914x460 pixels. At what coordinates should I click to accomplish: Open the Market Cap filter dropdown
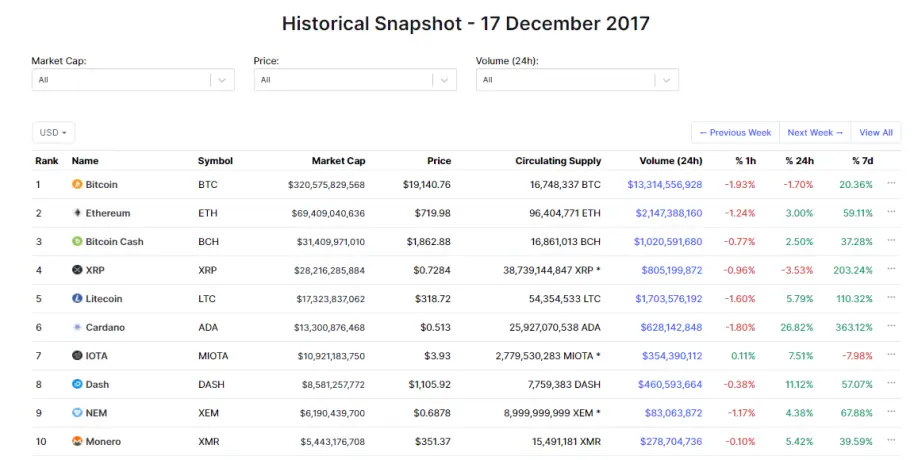[x=133, y=80]
